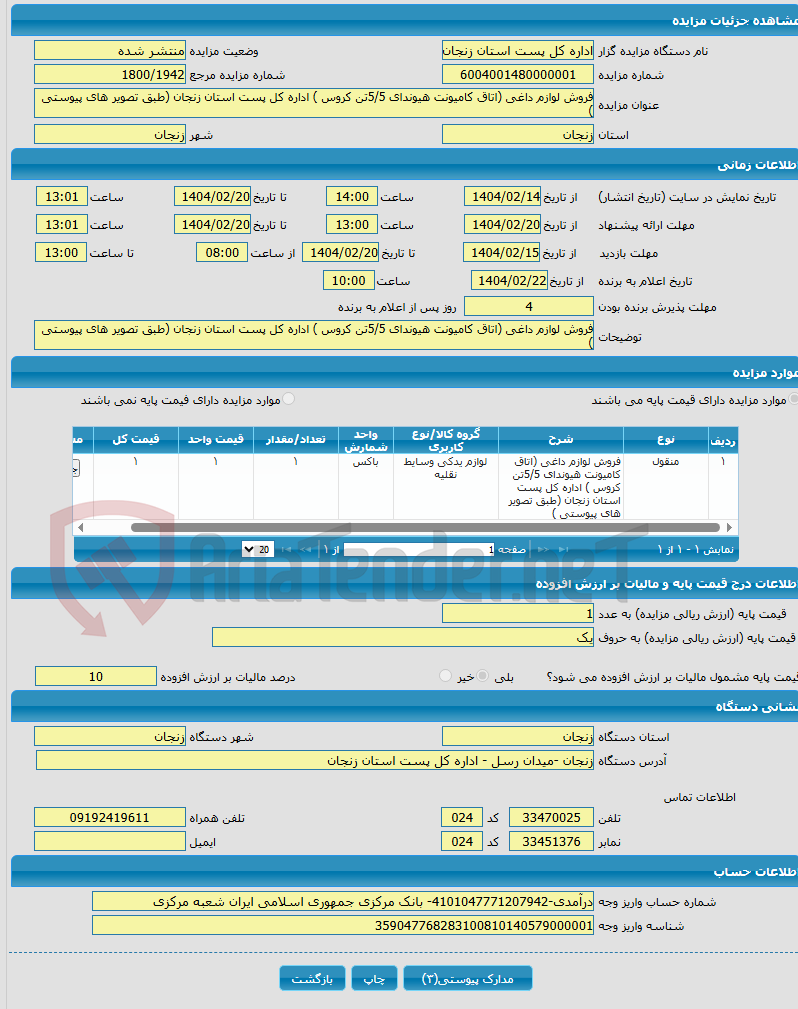798x1009 pixels.
Task: Click the تعداد/مقدار column header
Action: [x=295, y=440]
